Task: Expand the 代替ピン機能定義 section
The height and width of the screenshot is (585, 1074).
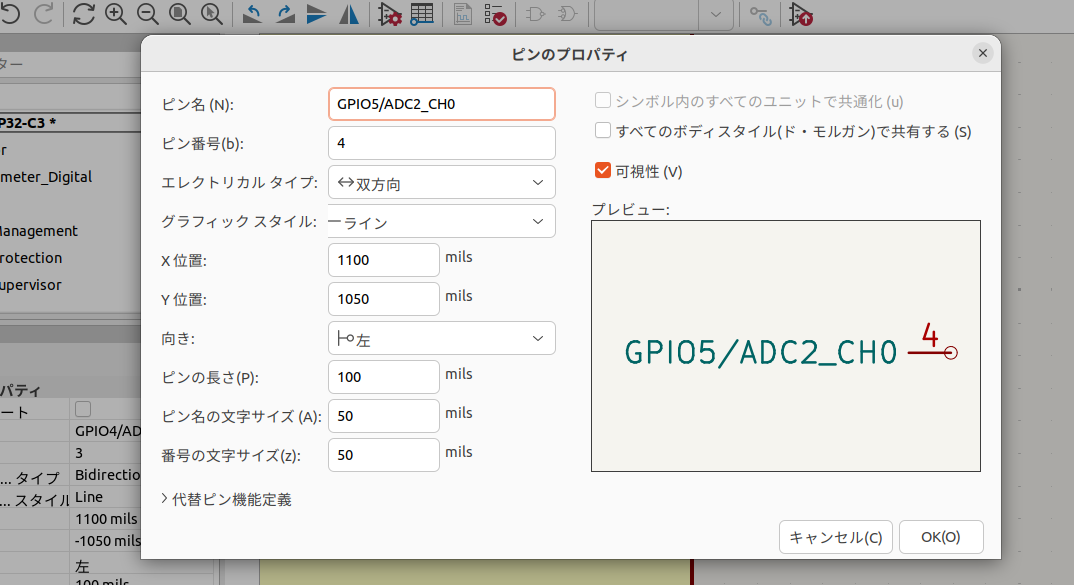Action: [x=226, y=499]
